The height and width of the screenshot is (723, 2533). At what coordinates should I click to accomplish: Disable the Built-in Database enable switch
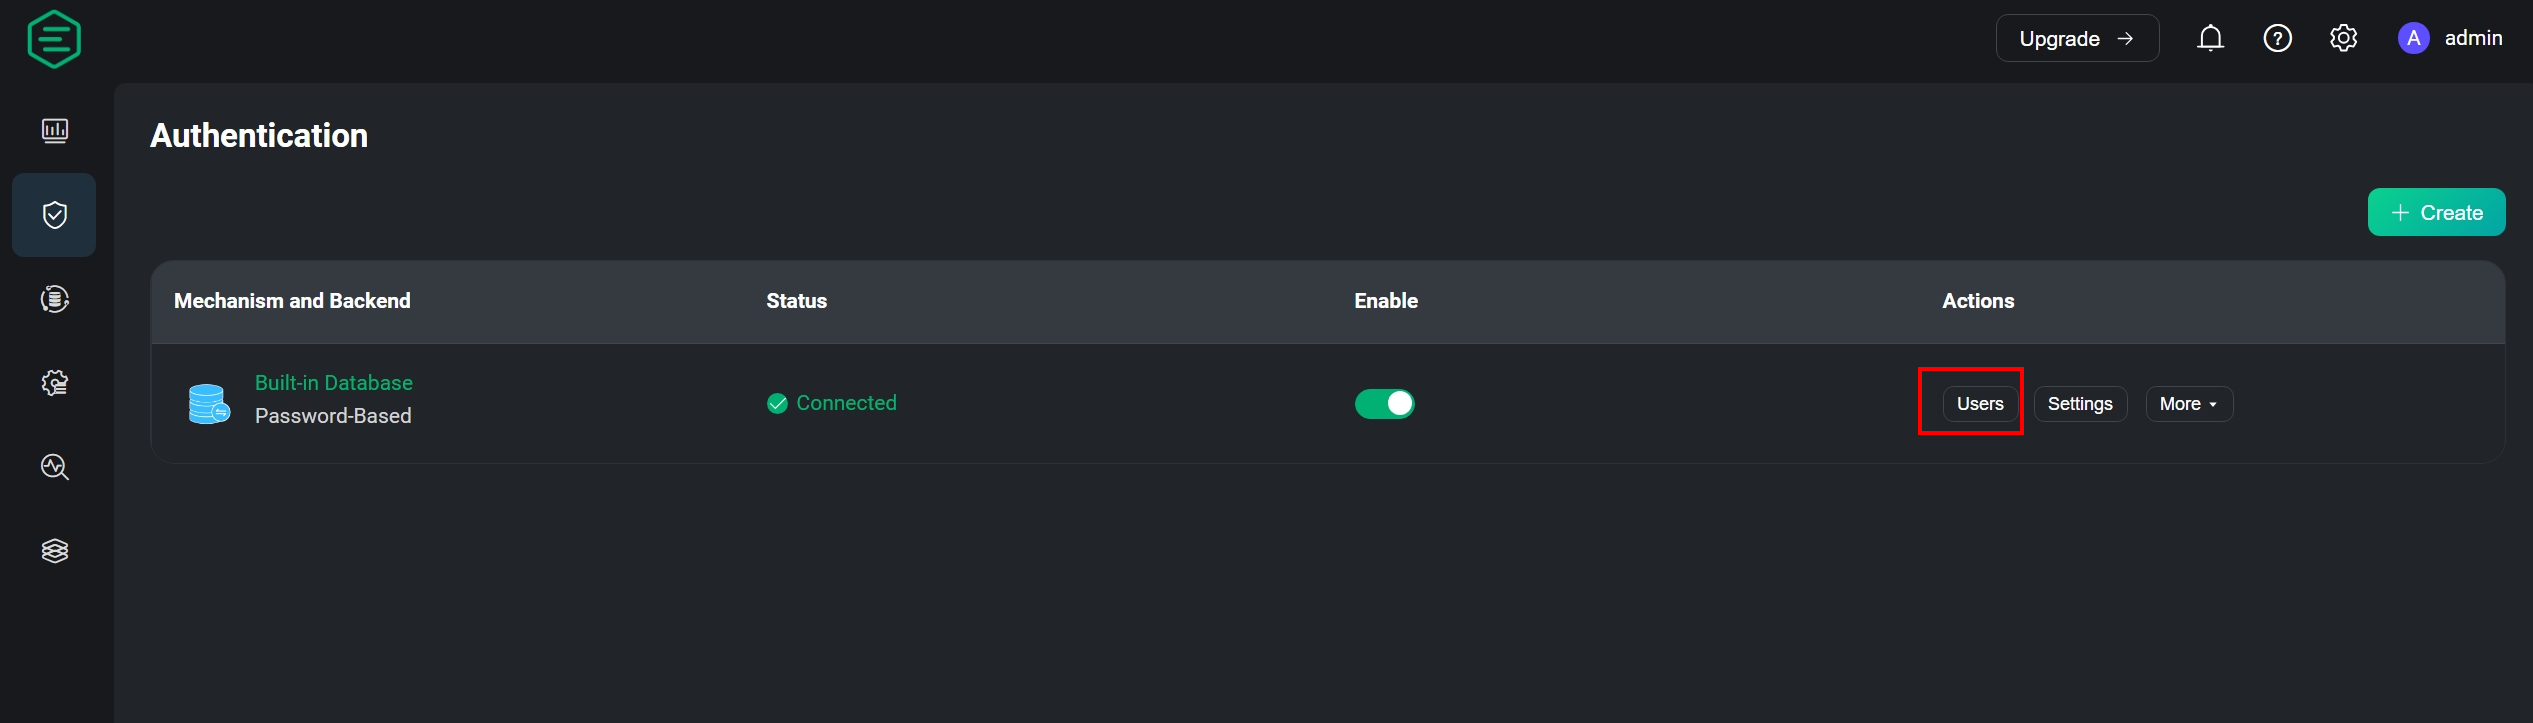[1384, 404]
